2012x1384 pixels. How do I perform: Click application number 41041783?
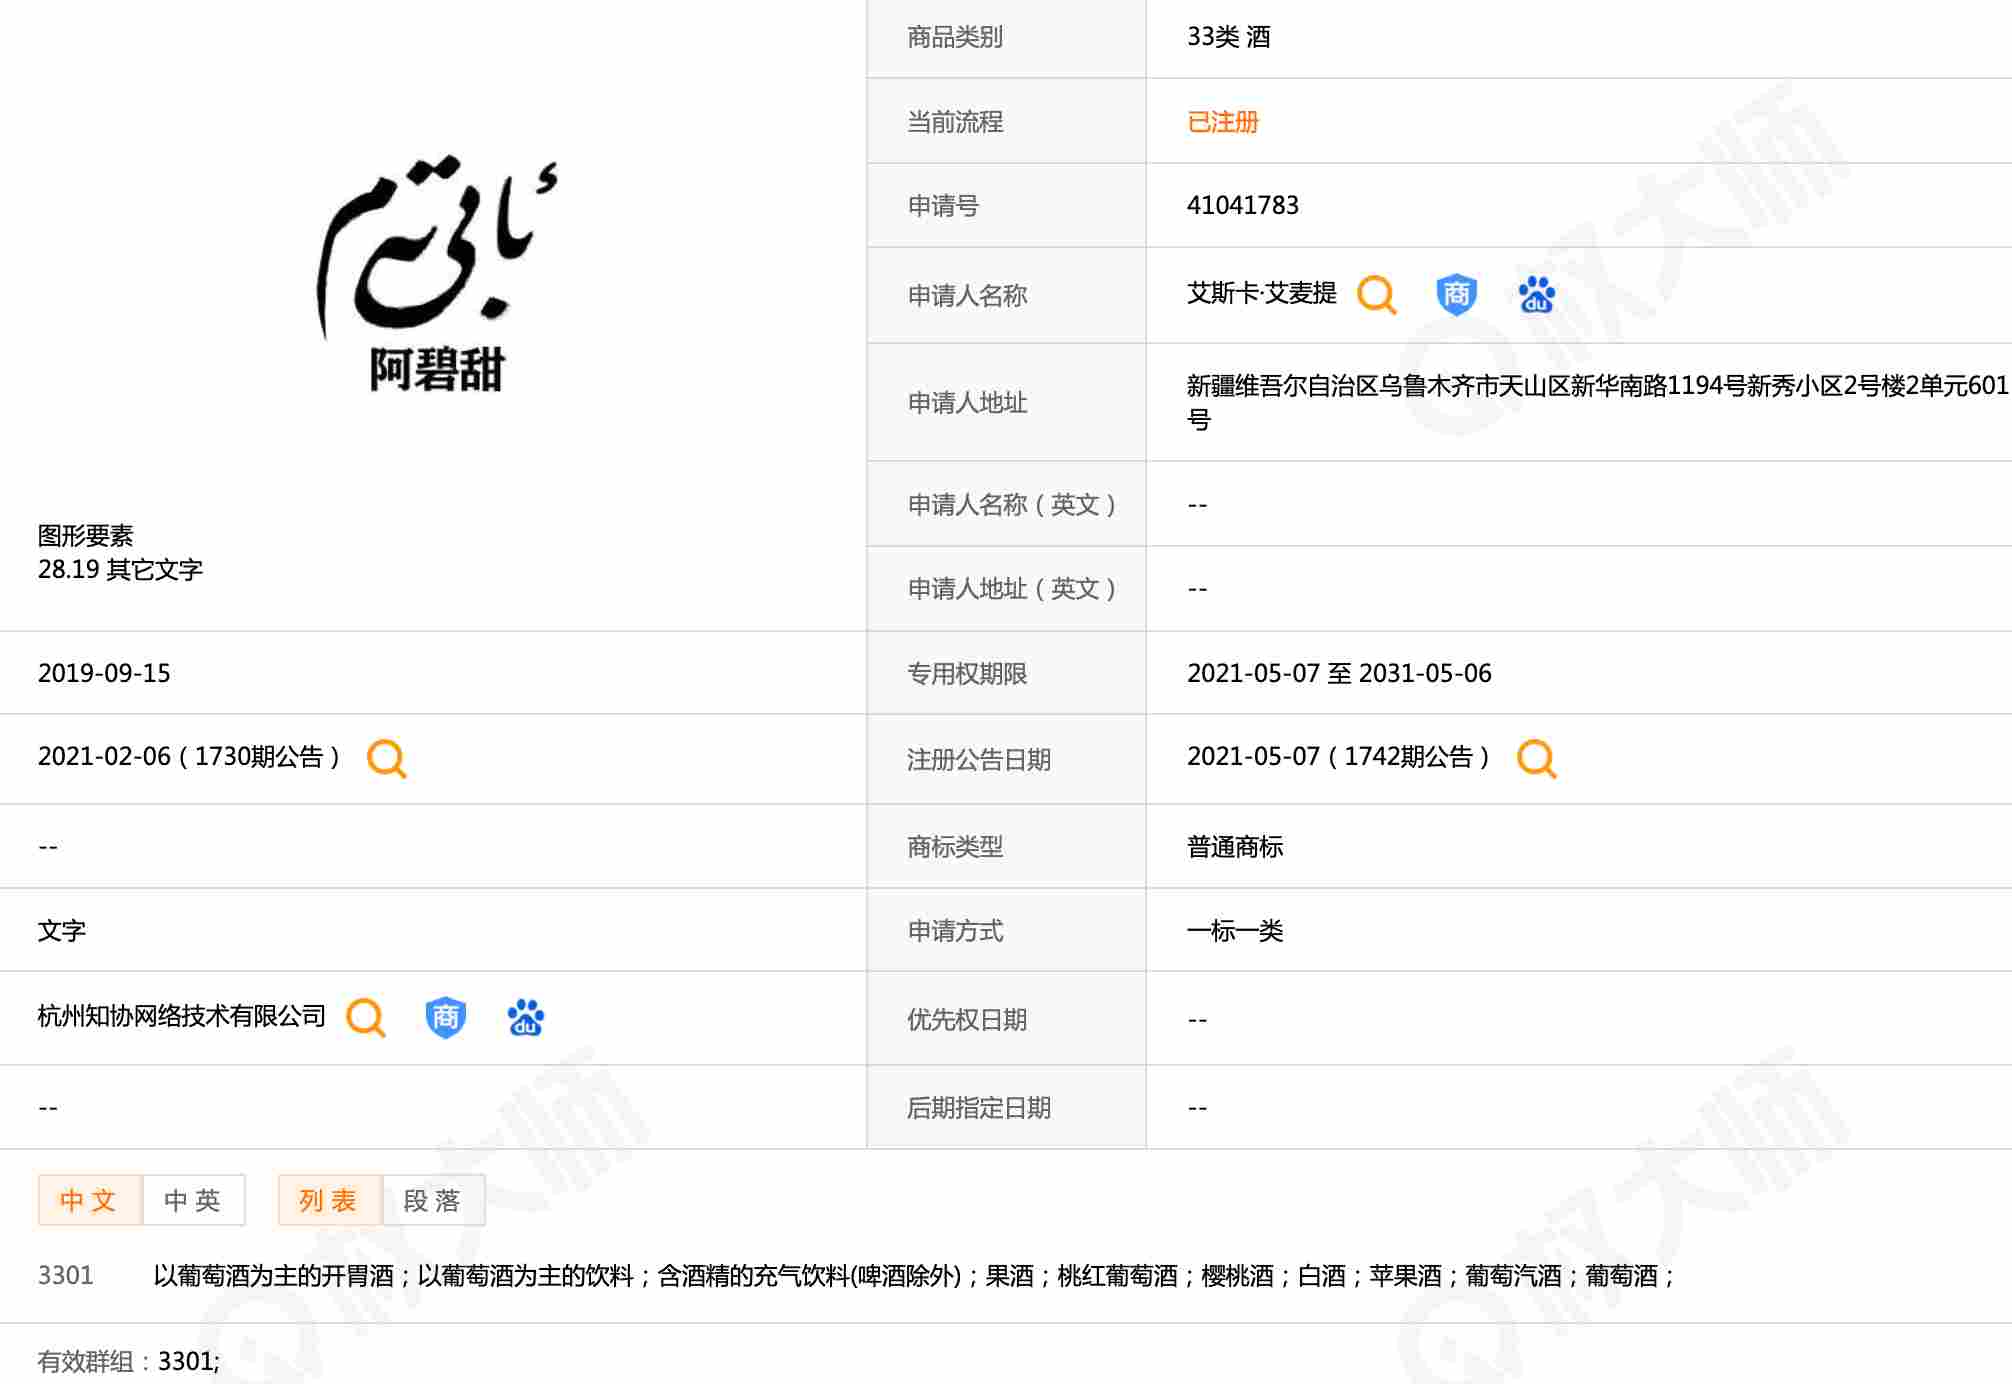[x=1242, y=205]
